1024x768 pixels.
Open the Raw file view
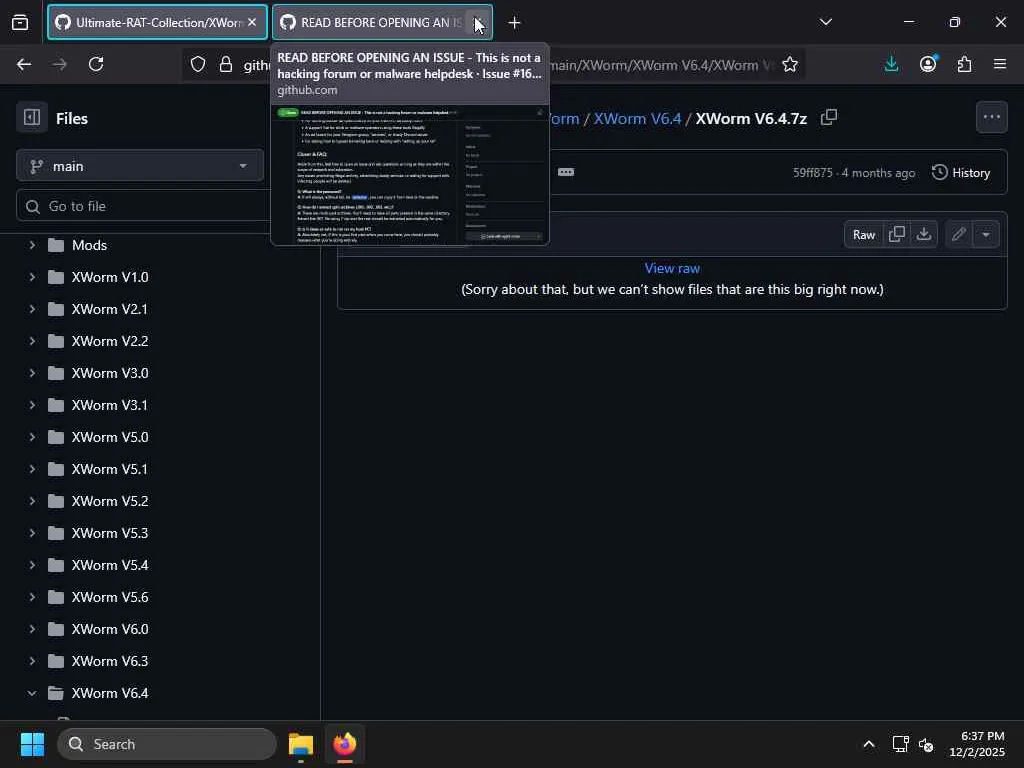pyautogui.click(x=863, y=234)
